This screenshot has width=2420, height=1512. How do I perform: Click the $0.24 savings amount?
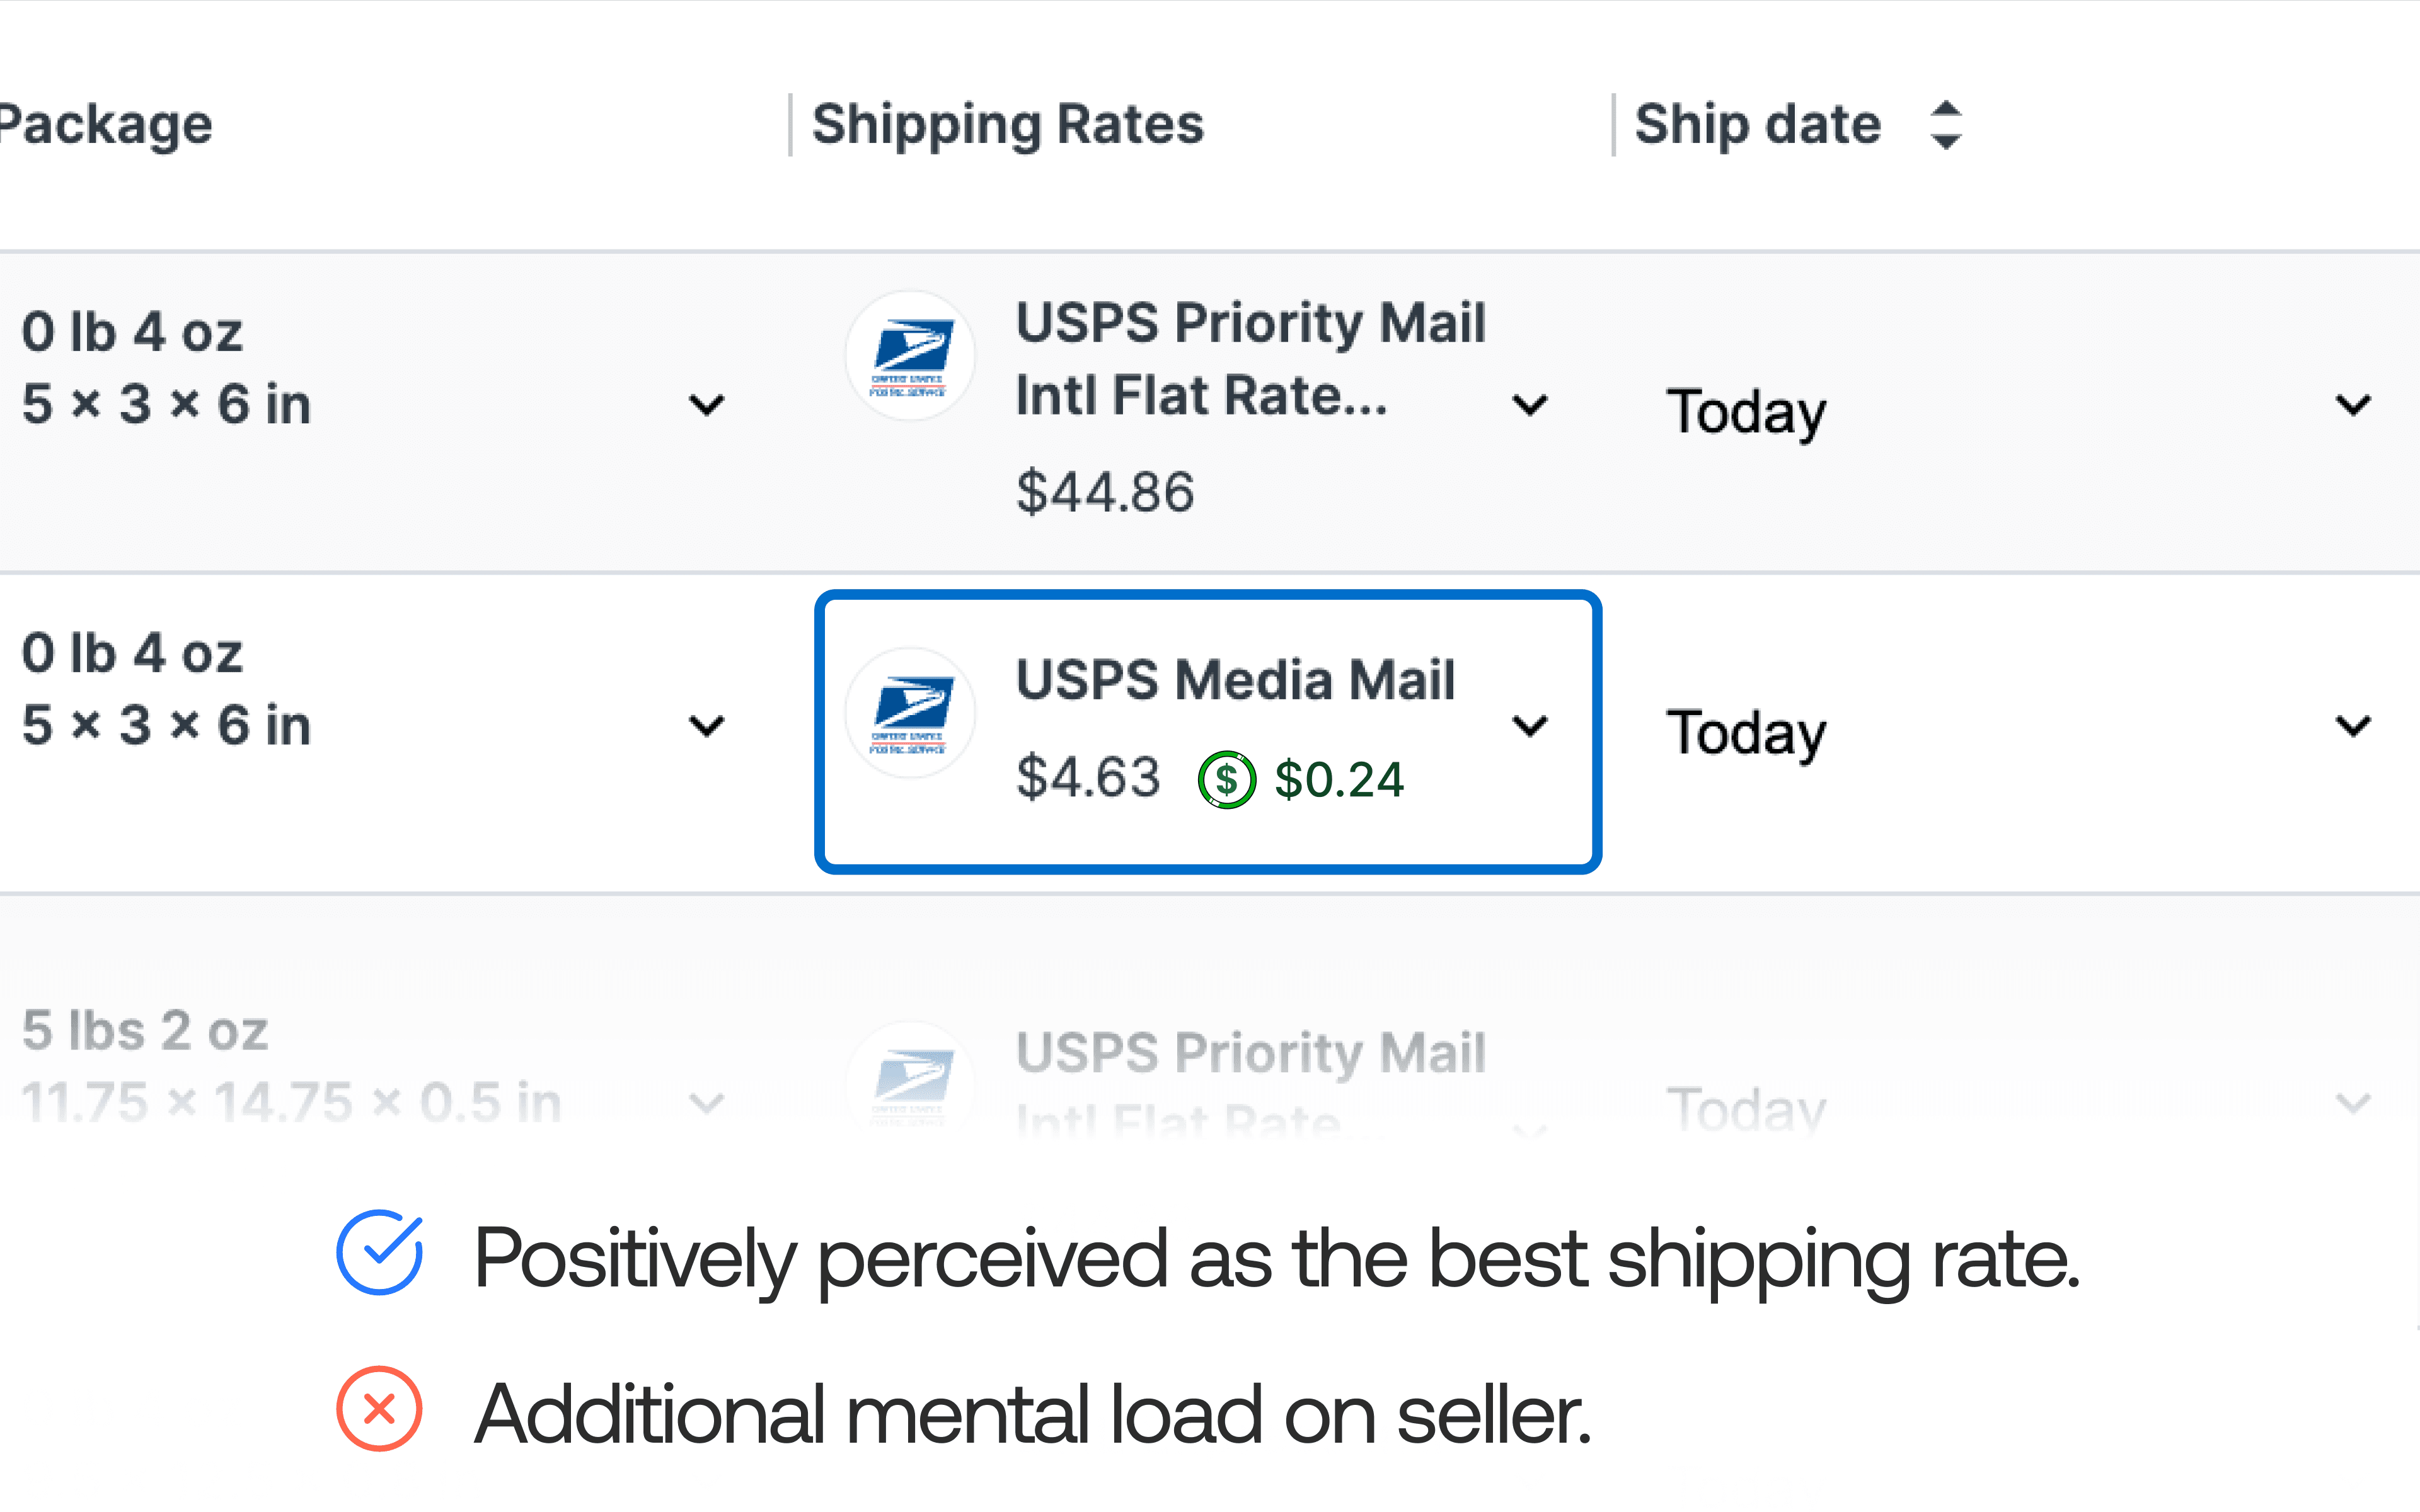[x=1339, y=780]
